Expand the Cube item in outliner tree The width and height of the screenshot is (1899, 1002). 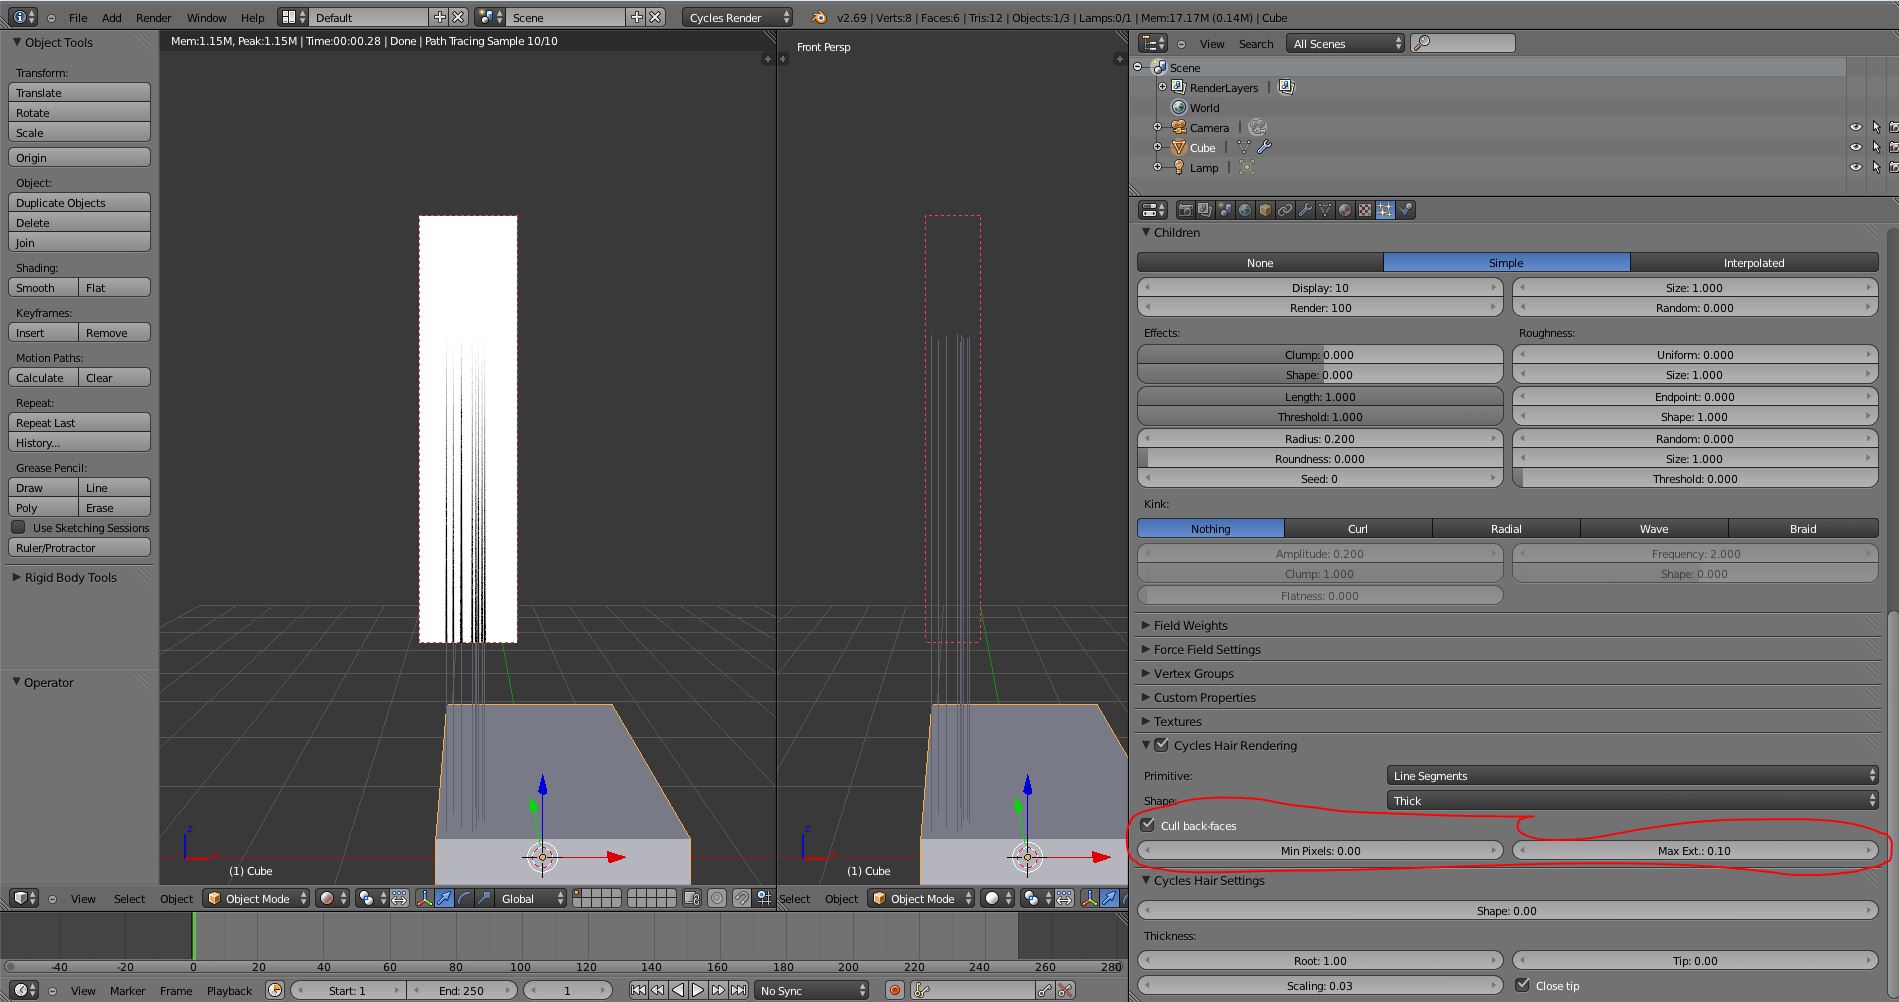(1157, 147)
